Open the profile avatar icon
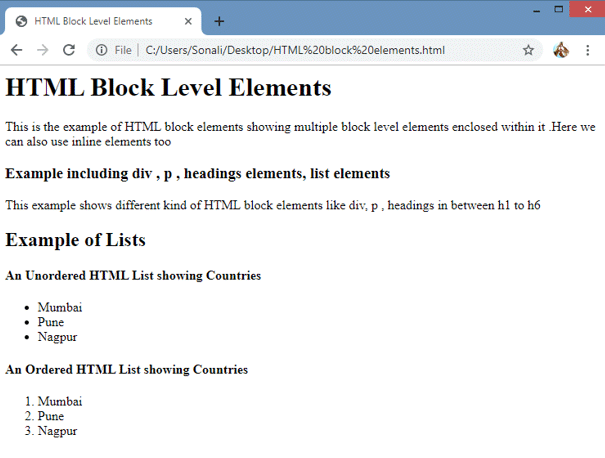 coord(561,50)
